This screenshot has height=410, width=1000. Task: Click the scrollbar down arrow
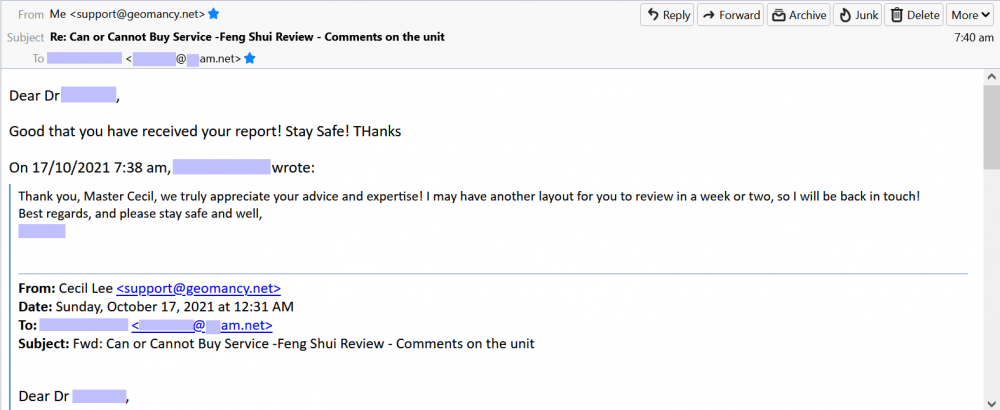pyautogui.click(x=991, y=402)
